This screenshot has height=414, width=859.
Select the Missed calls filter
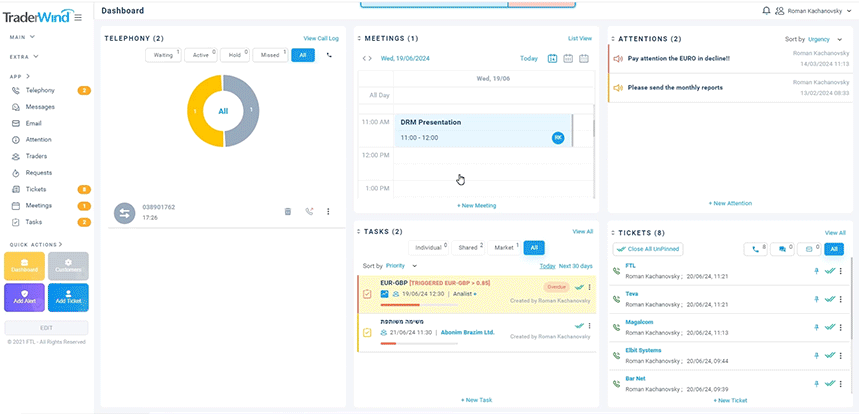pyautogui.click(x=268, y=55)
